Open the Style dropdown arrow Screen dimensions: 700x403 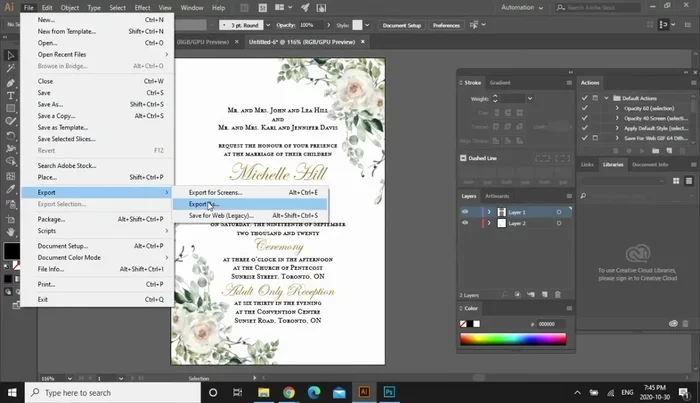click(x=367, y=25)
